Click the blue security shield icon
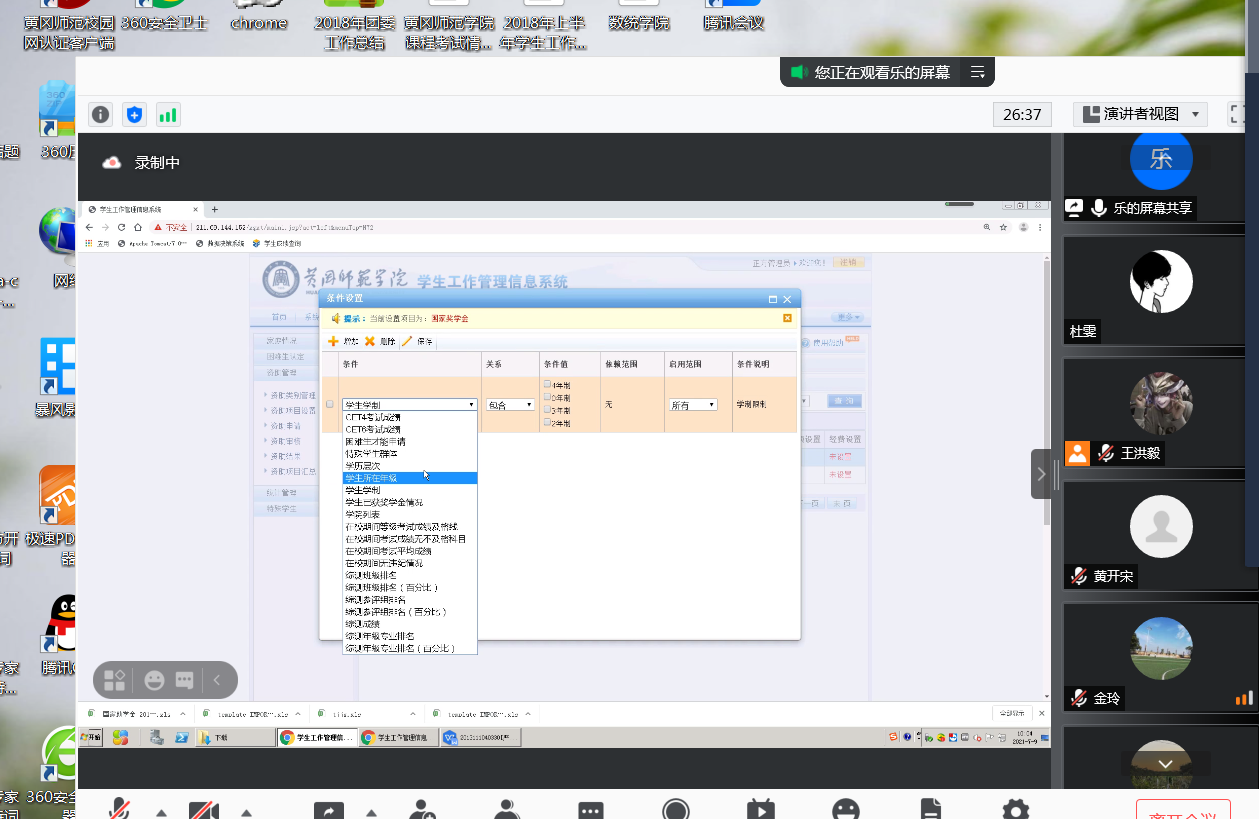Image resolution: width=1259 pixels, height=819 pixels. 134,114
